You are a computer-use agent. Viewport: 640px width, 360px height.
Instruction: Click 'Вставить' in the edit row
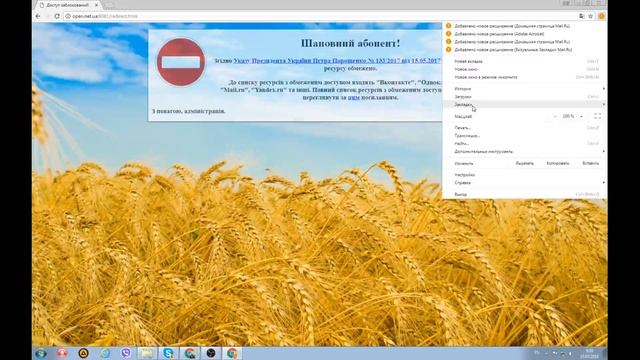click(591, 163)
